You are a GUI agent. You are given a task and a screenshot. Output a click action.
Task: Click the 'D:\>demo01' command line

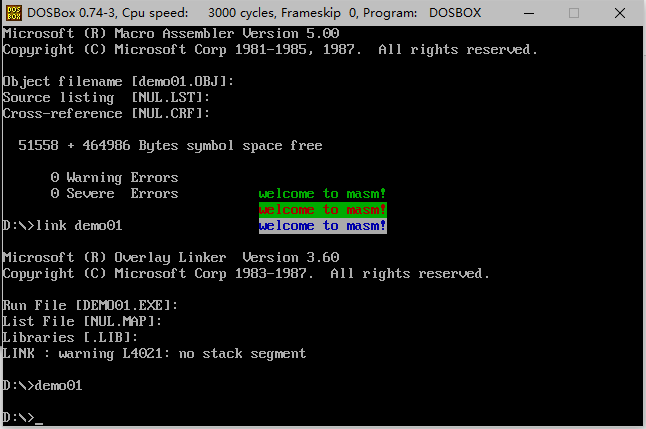point(42,386)
